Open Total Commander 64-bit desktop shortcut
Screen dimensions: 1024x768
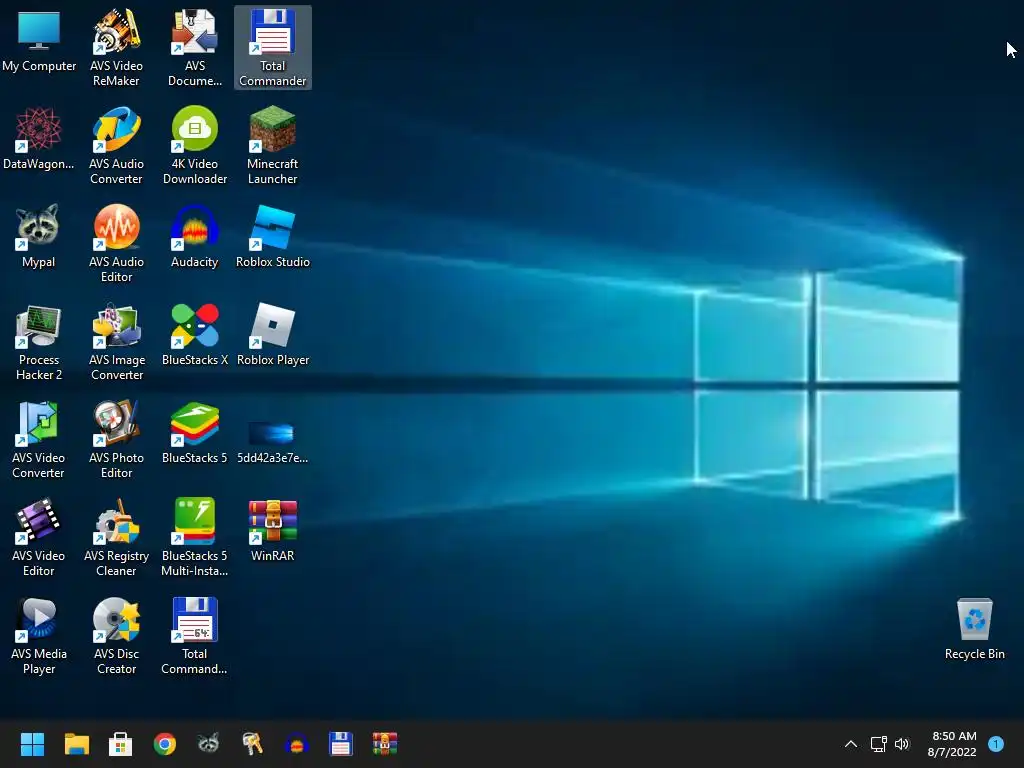195,635
